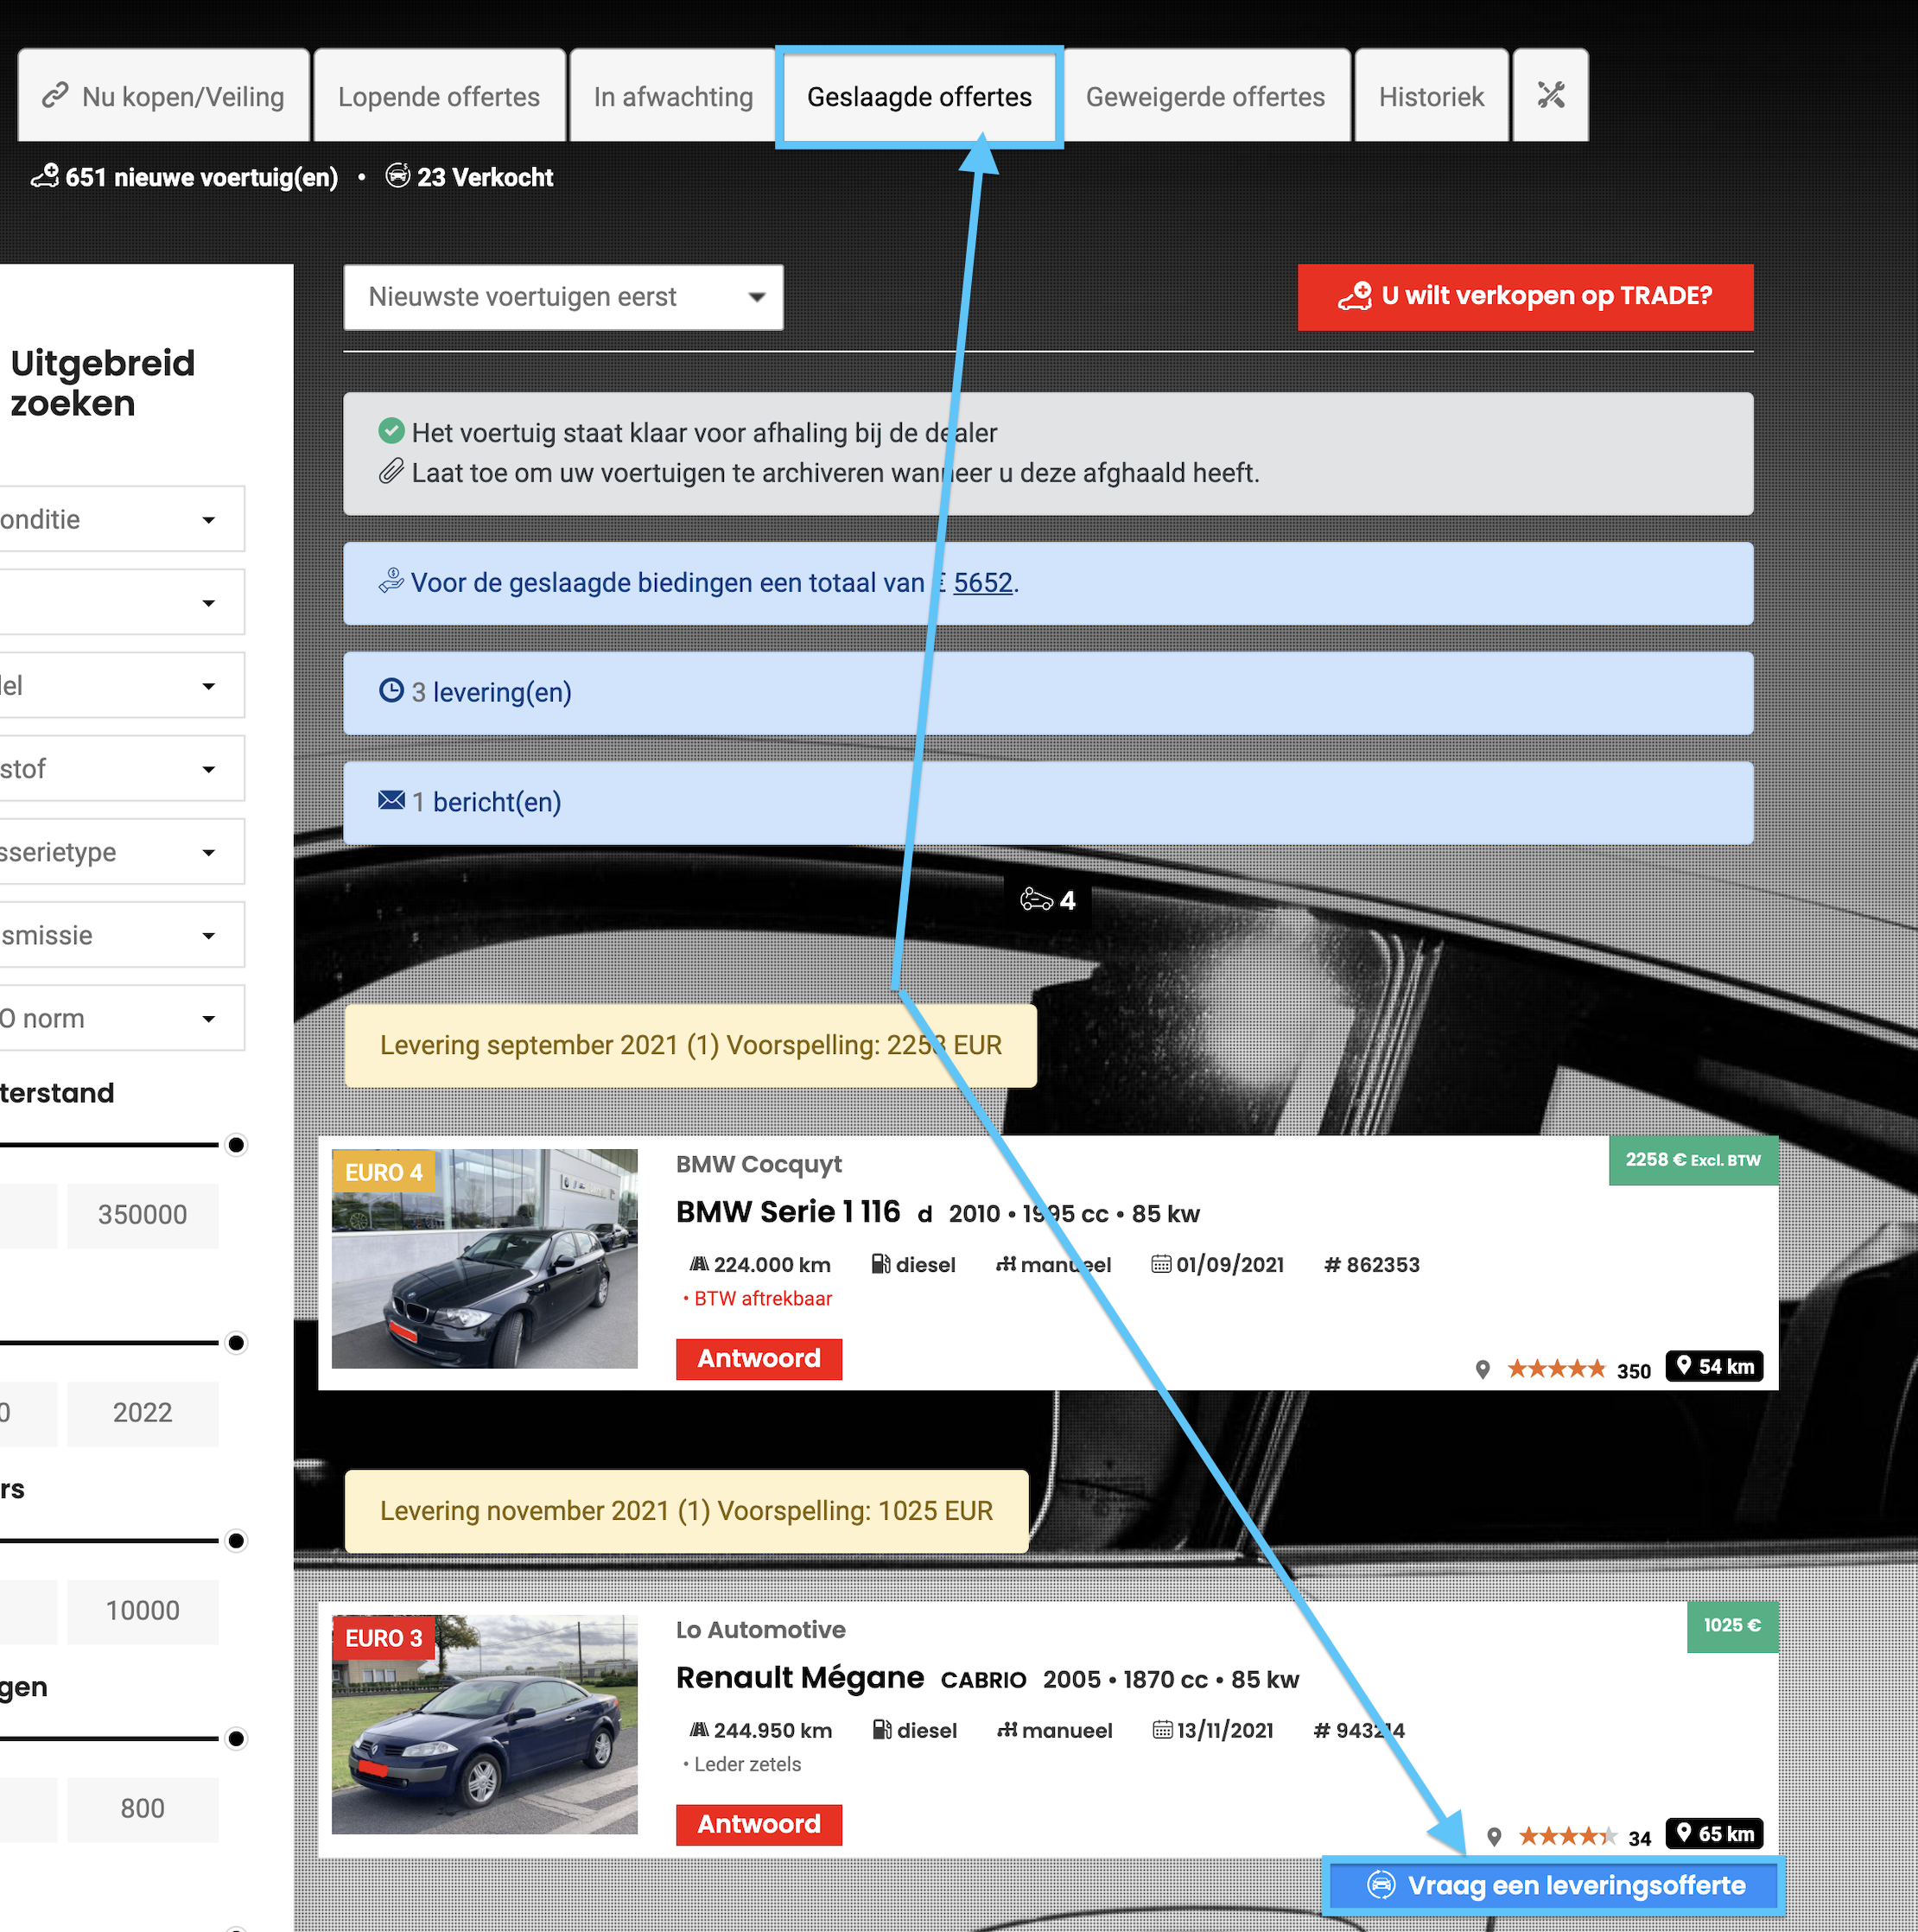Click the five-star rating for BMW Cocquyt
Image resolution: width=1918 pixels, height=1932 pixels.
click(x=1556, y=1368)
